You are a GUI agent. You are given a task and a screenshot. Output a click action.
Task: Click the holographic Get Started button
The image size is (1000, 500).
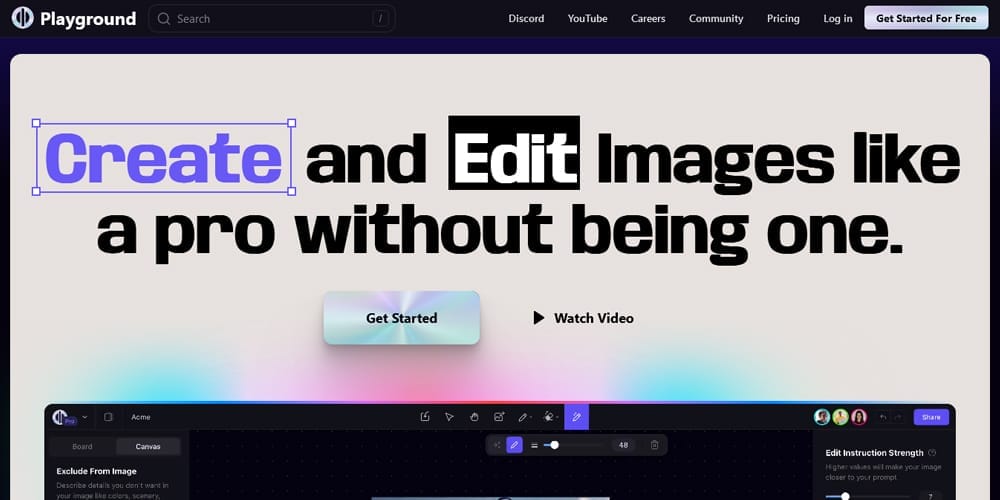pyautogui.click(x=401, y=318)
